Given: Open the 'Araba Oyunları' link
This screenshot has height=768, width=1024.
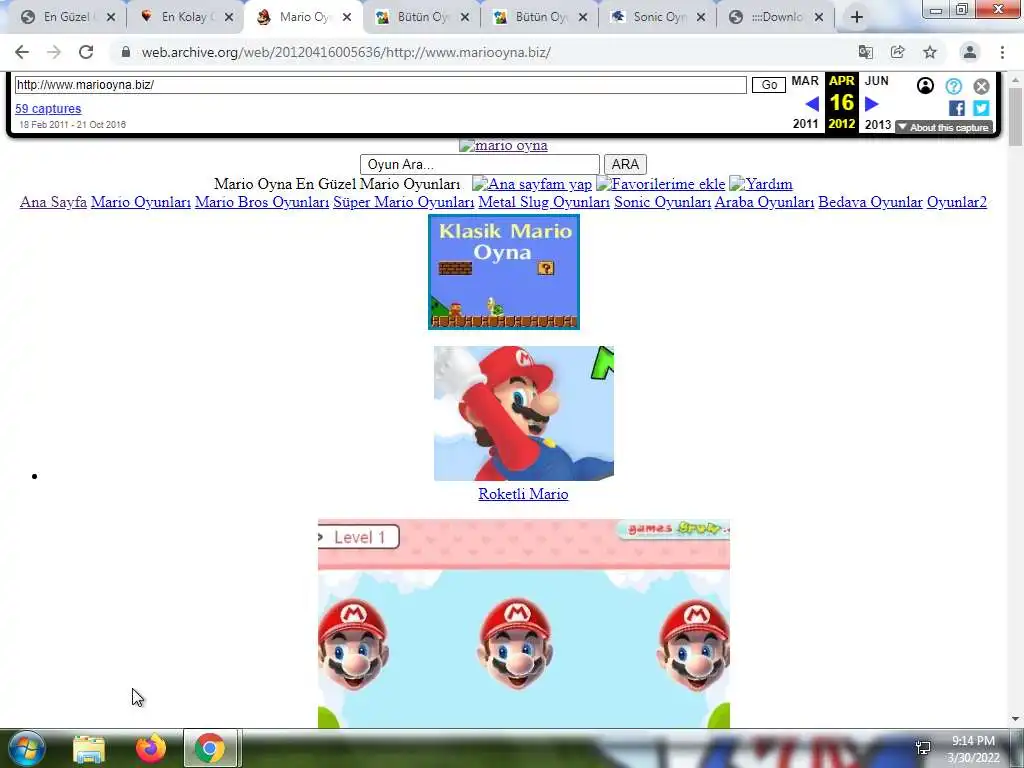Looking at the screenshot, I should (764, 202).
